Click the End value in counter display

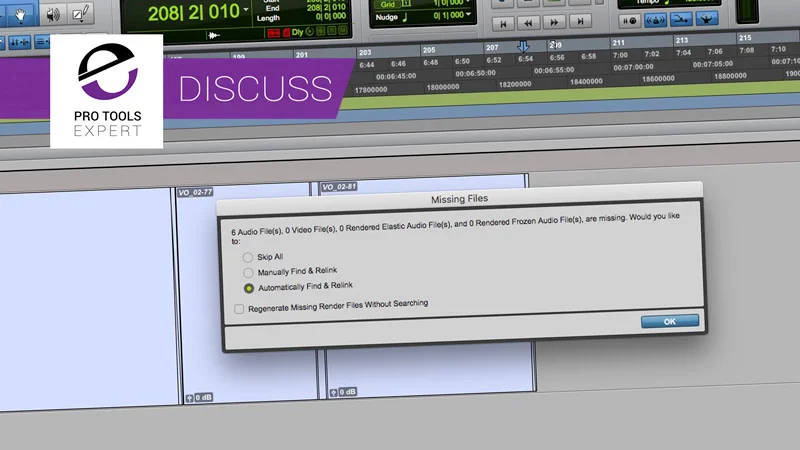326,8
